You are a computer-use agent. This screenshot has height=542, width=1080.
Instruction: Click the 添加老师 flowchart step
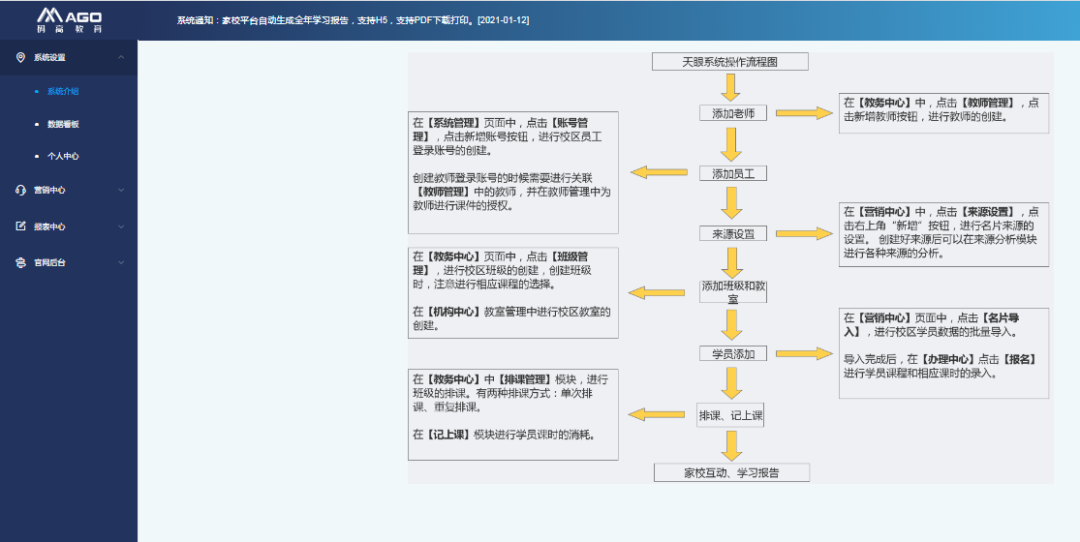coord(733,113)
